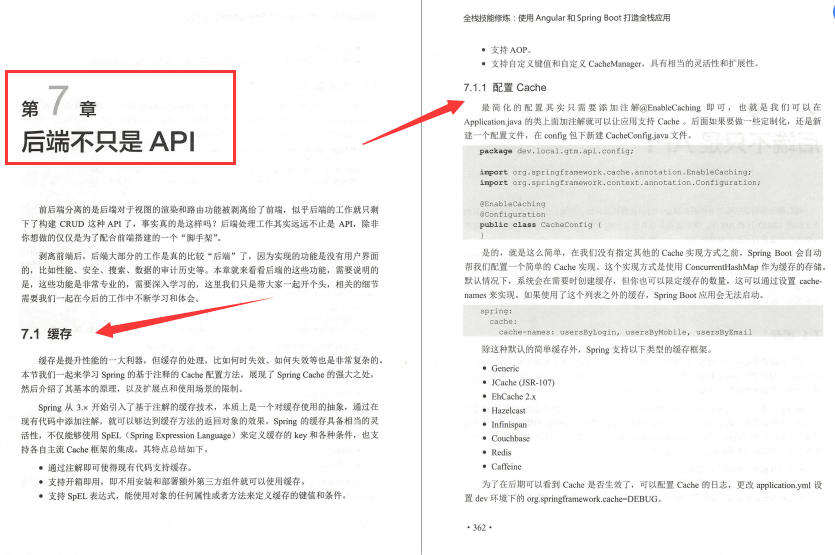The height and width of the screenshot is (555, 835).
Task: Click the annotation "@EnableCaching" in code block
Action: pos(512,204)
